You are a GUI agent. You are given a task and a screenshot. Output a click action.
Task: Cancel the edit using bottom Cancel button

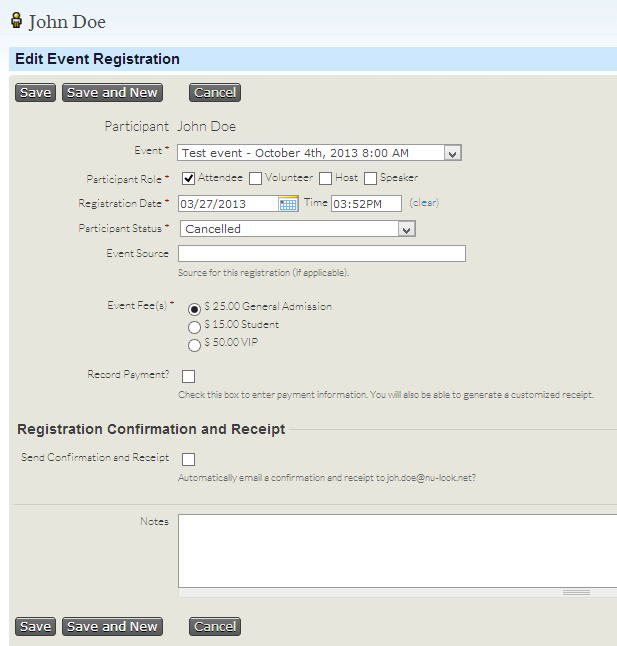coord(215,627)
